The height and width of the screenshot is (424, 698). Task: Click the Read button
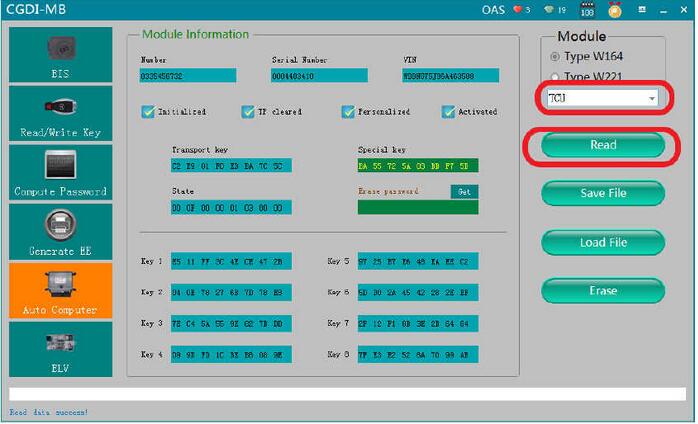pyautogui.click(x=603, y=145)
